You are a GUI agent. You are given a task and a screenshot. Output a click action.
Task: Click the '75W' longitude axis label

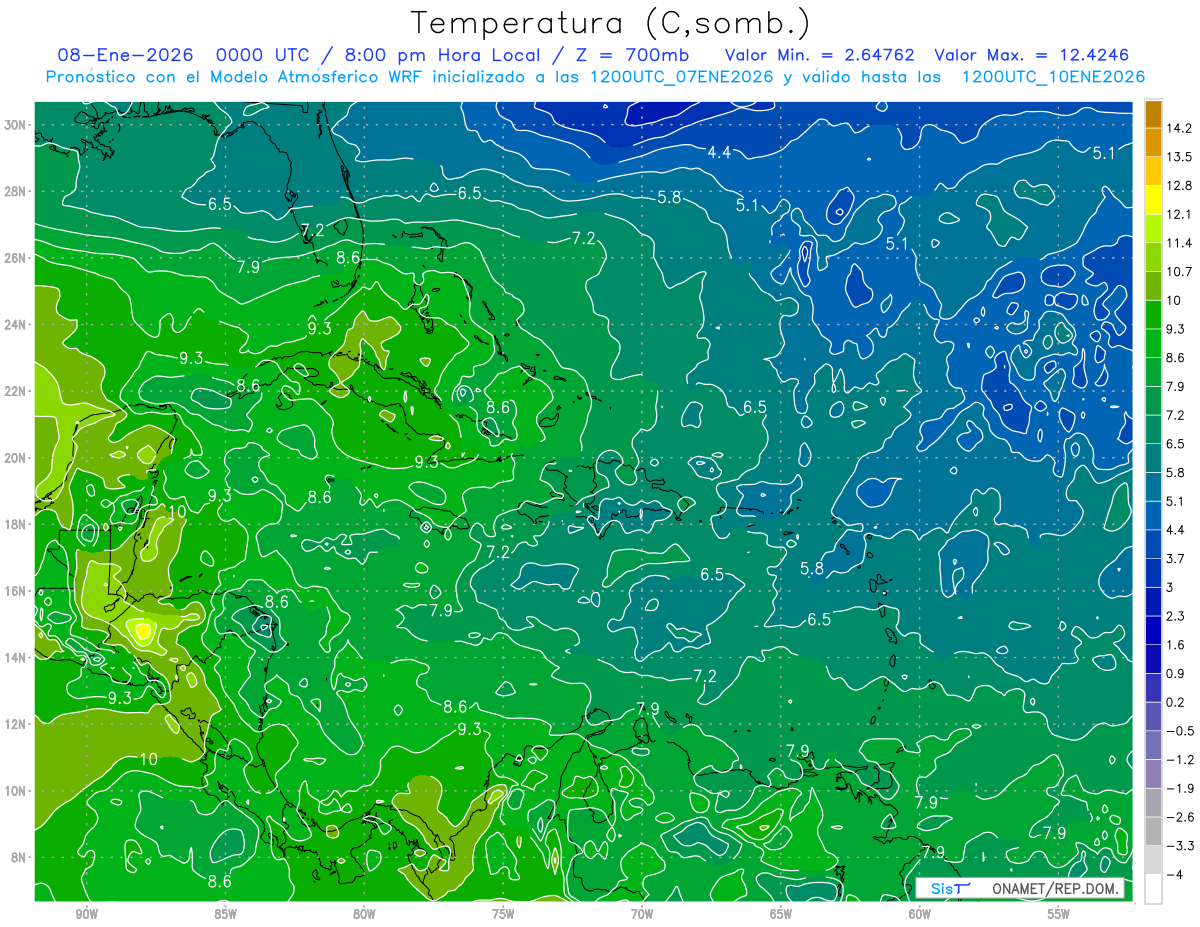(503, 914)
